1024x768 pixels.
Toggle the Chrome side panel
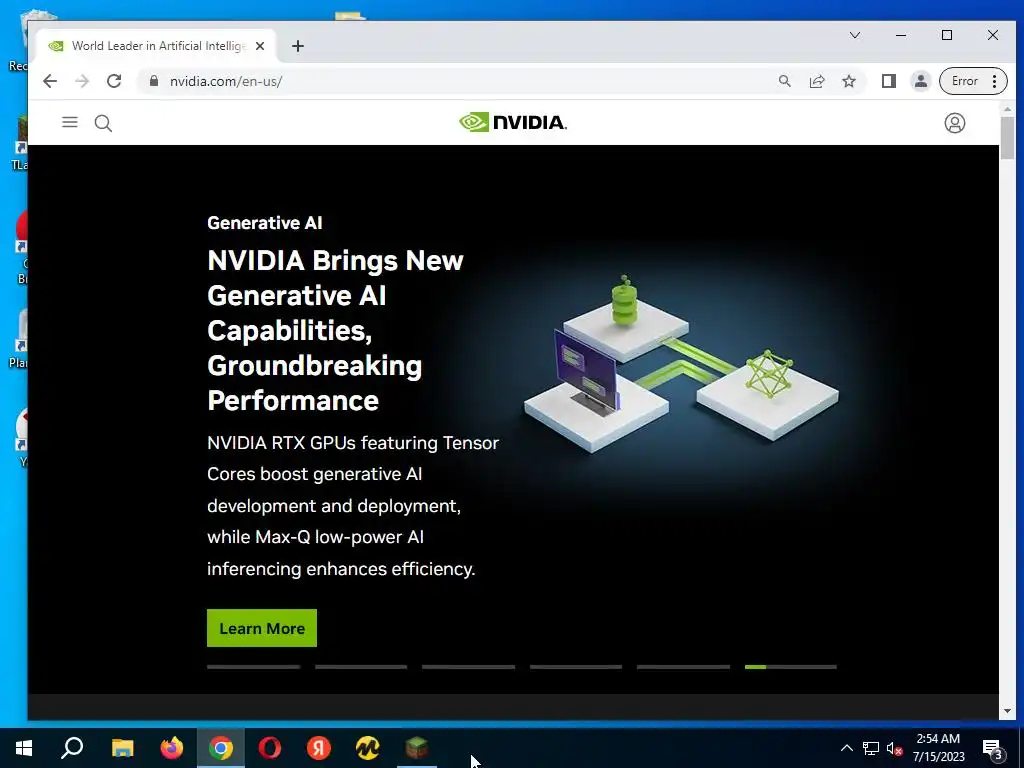pyautogui.click(x=888, y=81)
